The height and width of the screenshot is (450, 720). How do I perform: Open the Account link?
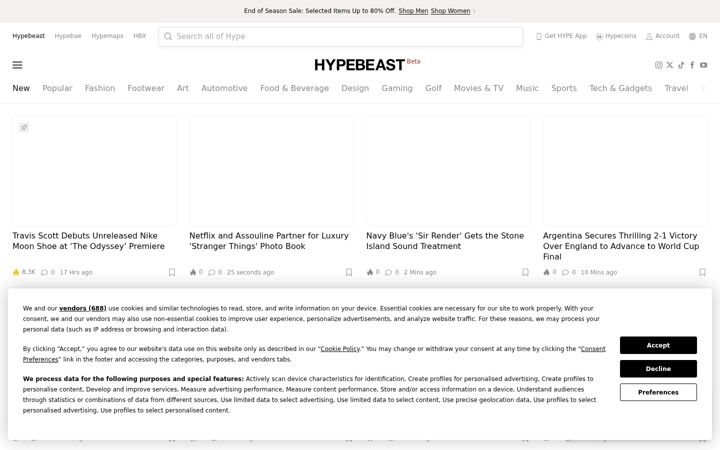point(663,36)
